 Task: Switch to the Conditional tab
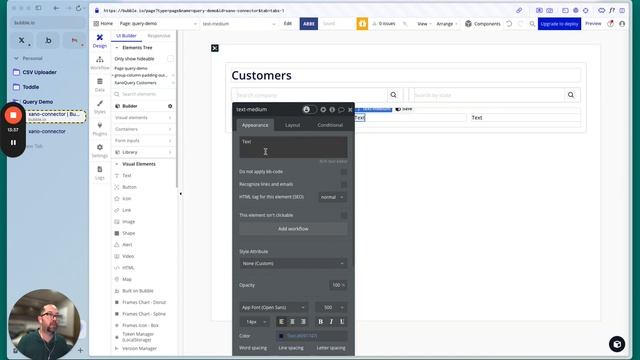pos(330,125)
